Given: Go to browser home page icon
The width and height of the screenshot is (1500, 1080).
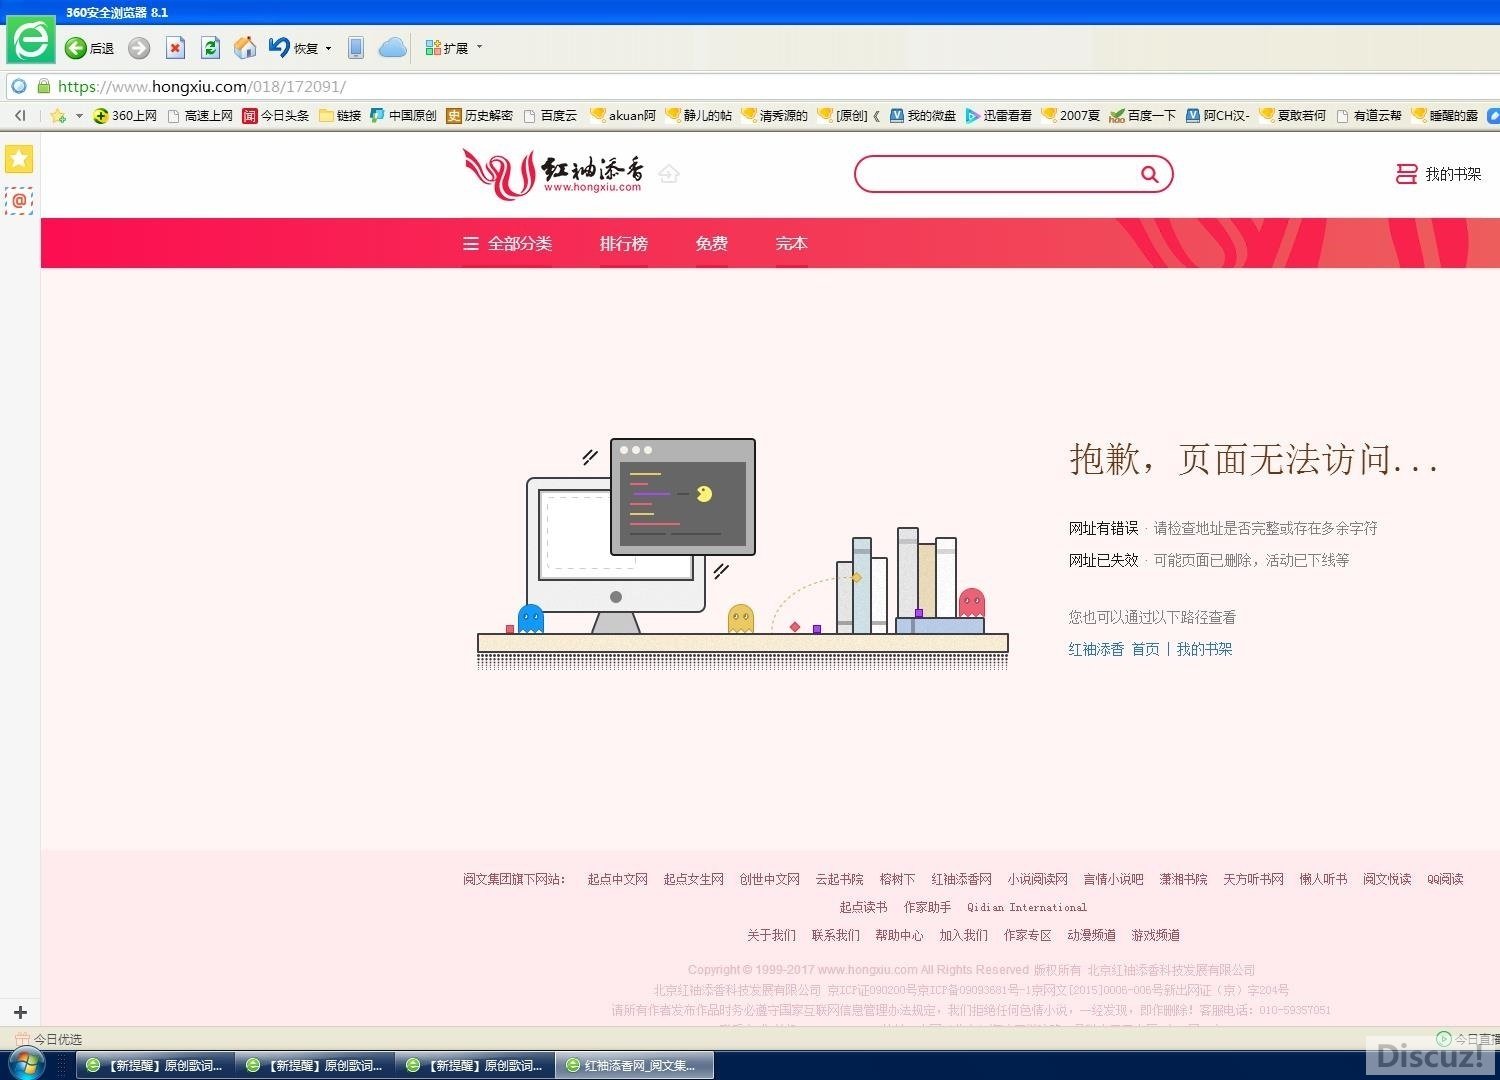Looking at the screenshot, I should point(245,48).
